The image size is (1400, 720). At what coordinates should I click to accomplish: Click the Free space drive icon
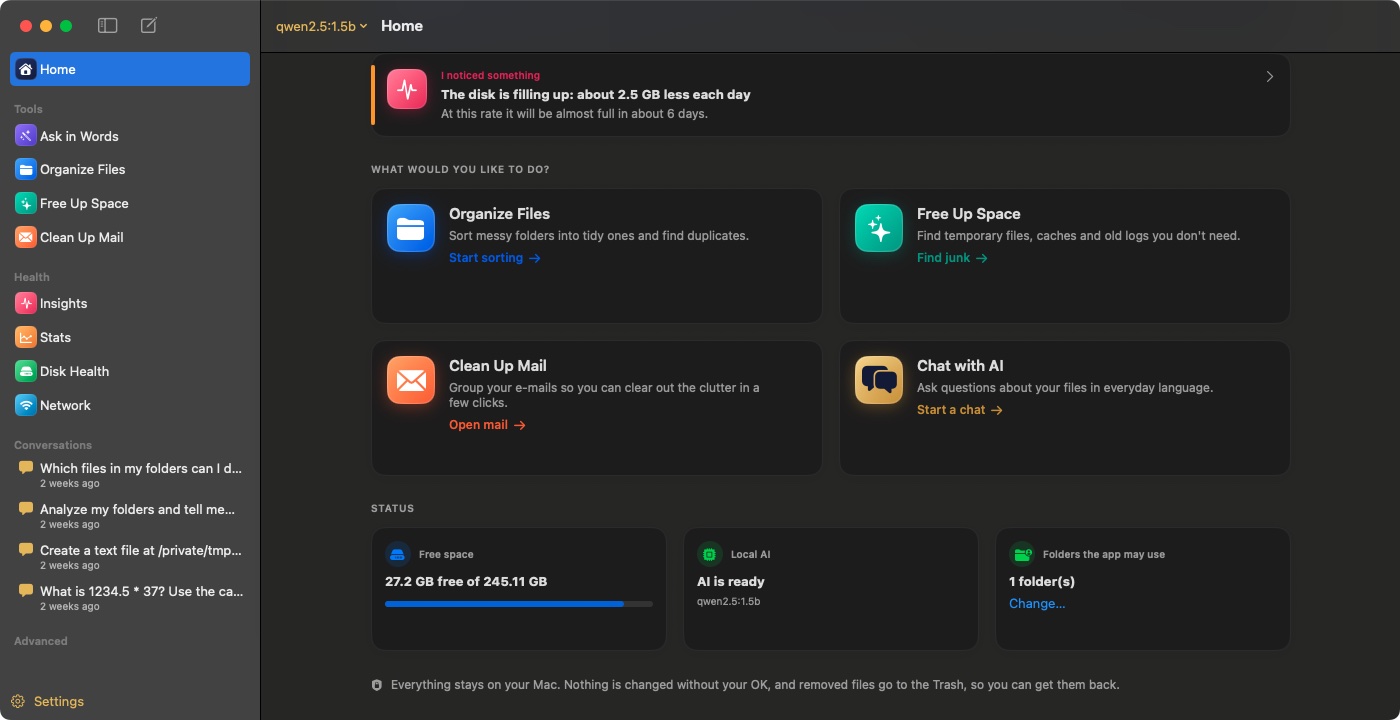point(398,554)
